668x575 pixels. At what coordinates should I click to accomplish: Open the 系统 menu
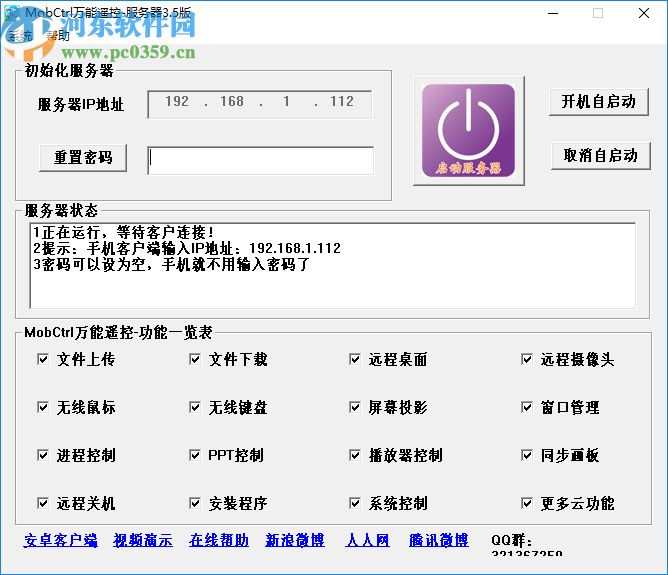click(20, 36)
